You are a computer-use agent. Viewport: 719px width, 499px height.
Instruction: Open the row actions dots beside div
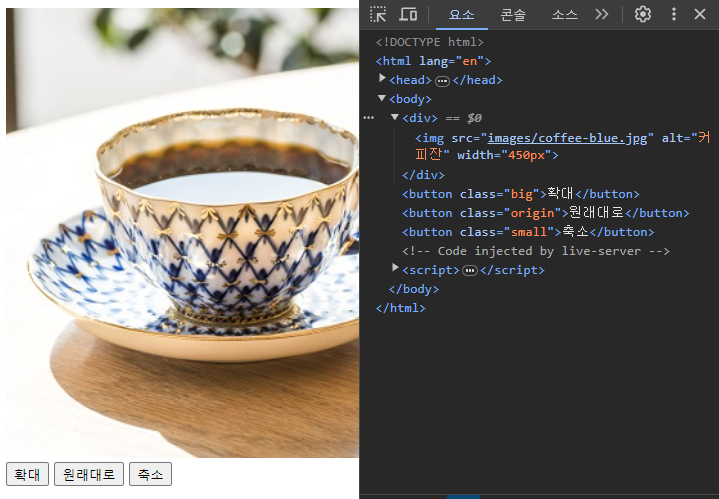point(369,118)
